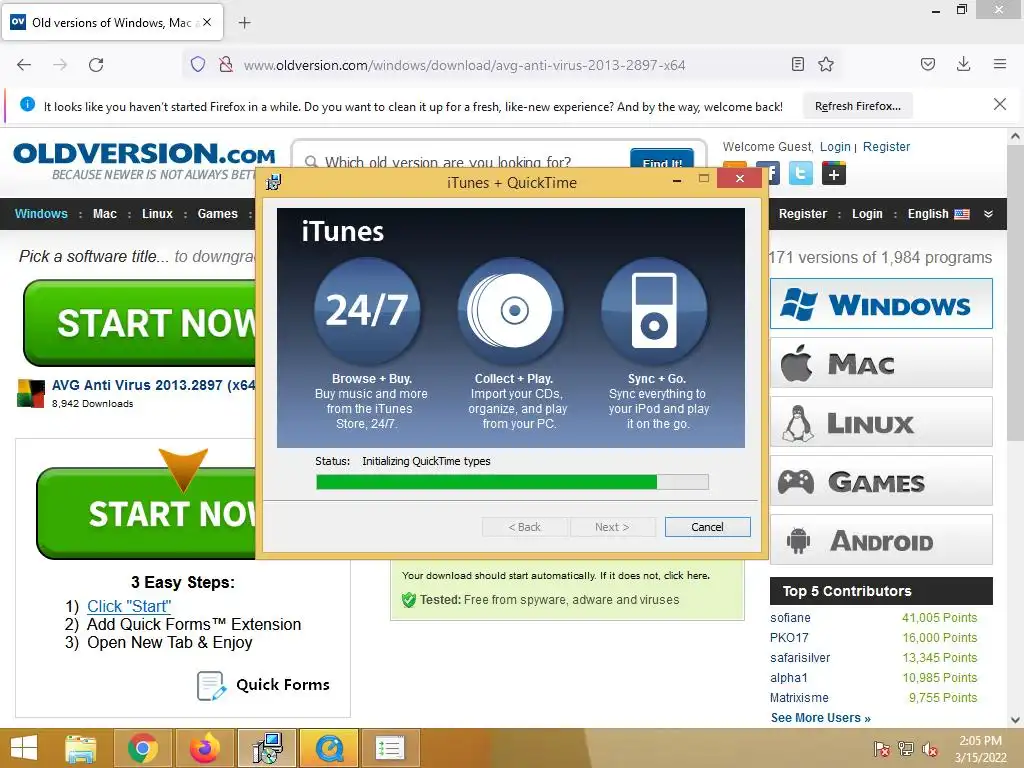
Task: Select the Games platform banner
Action: coord(881,481)
